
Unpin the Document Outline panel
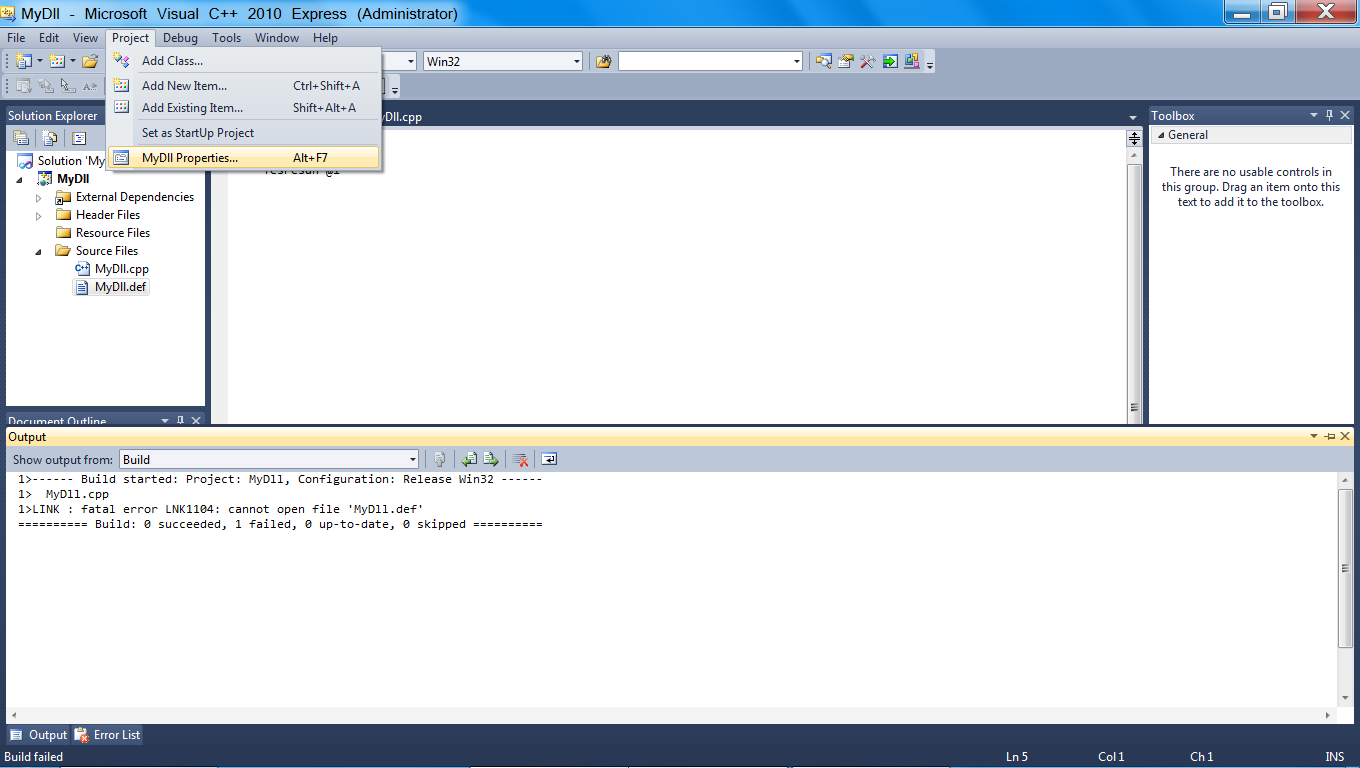(x=181, y=419)
